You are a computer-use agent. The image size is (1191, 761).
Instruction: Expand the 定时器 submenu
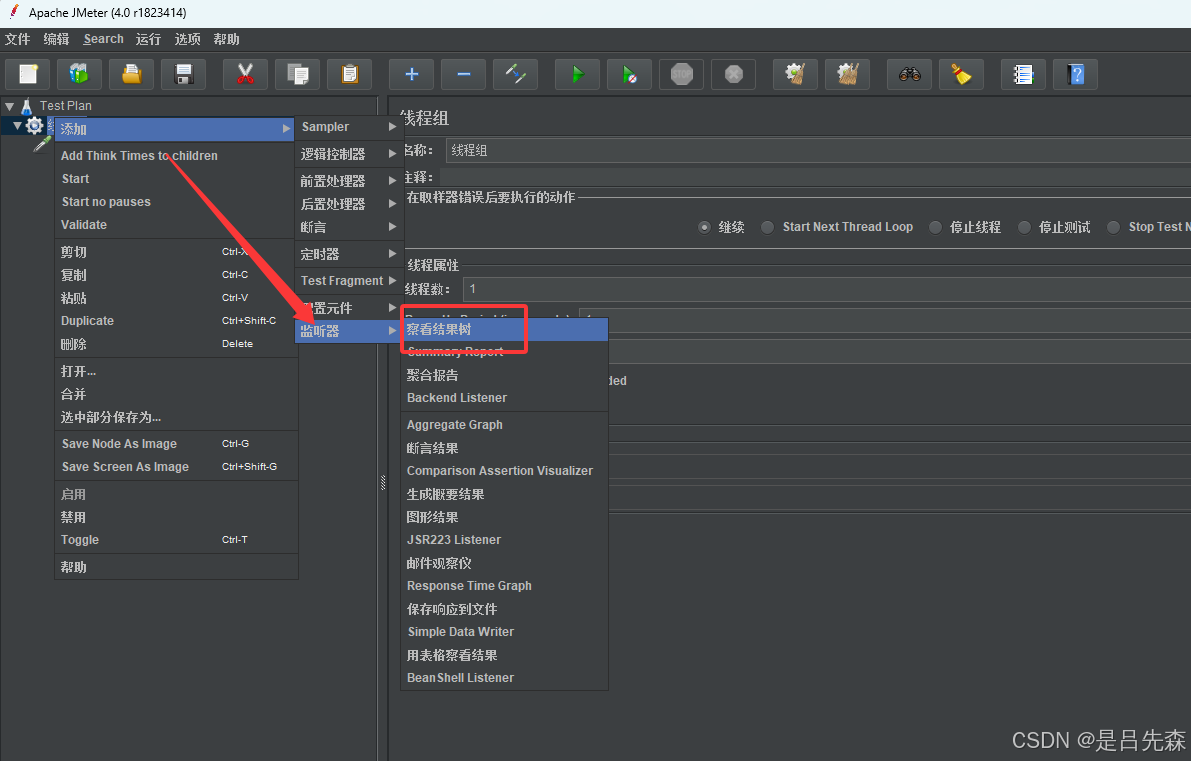click(x=349, y=254)
